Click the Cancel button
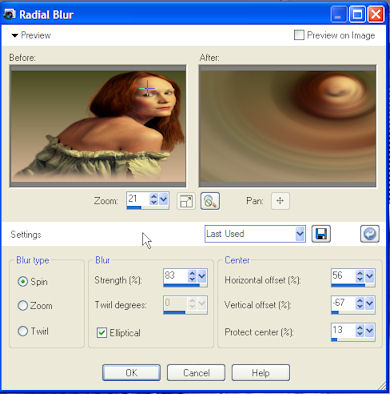390x394 pixels. (196, 372)
